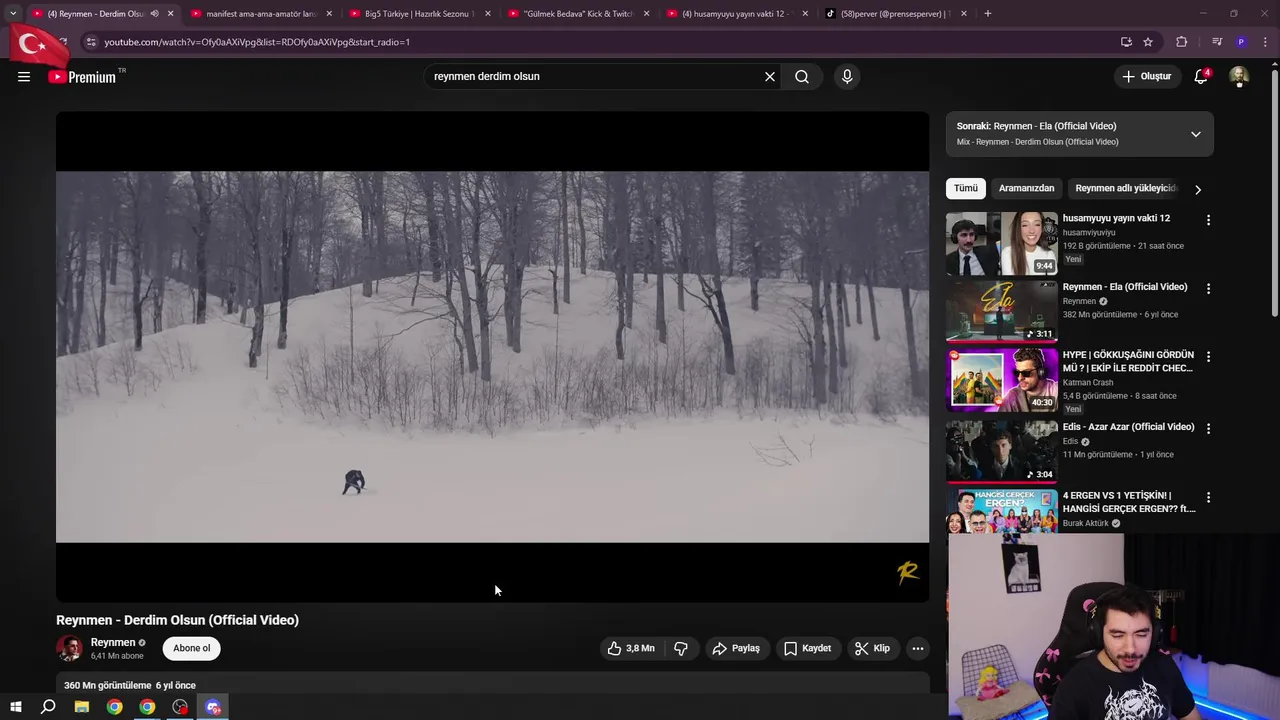This screenshot has height=720, width=1280.
Task: Open site information icon in address bar
Action: [91, 42]
